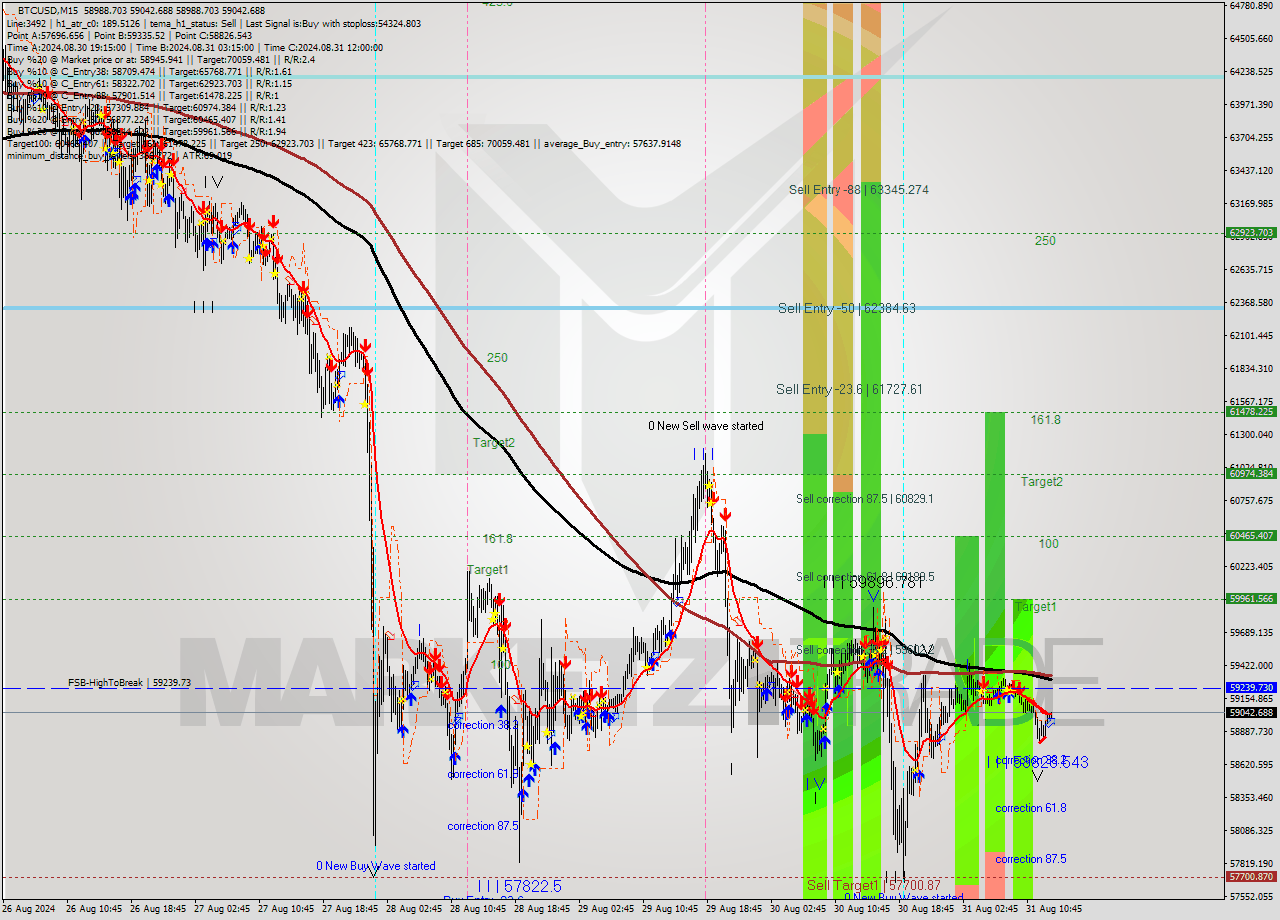Click the 62368.580 price scale value
The width and height of the screenshot is (1280, 920).
(x=1250, y=303)
